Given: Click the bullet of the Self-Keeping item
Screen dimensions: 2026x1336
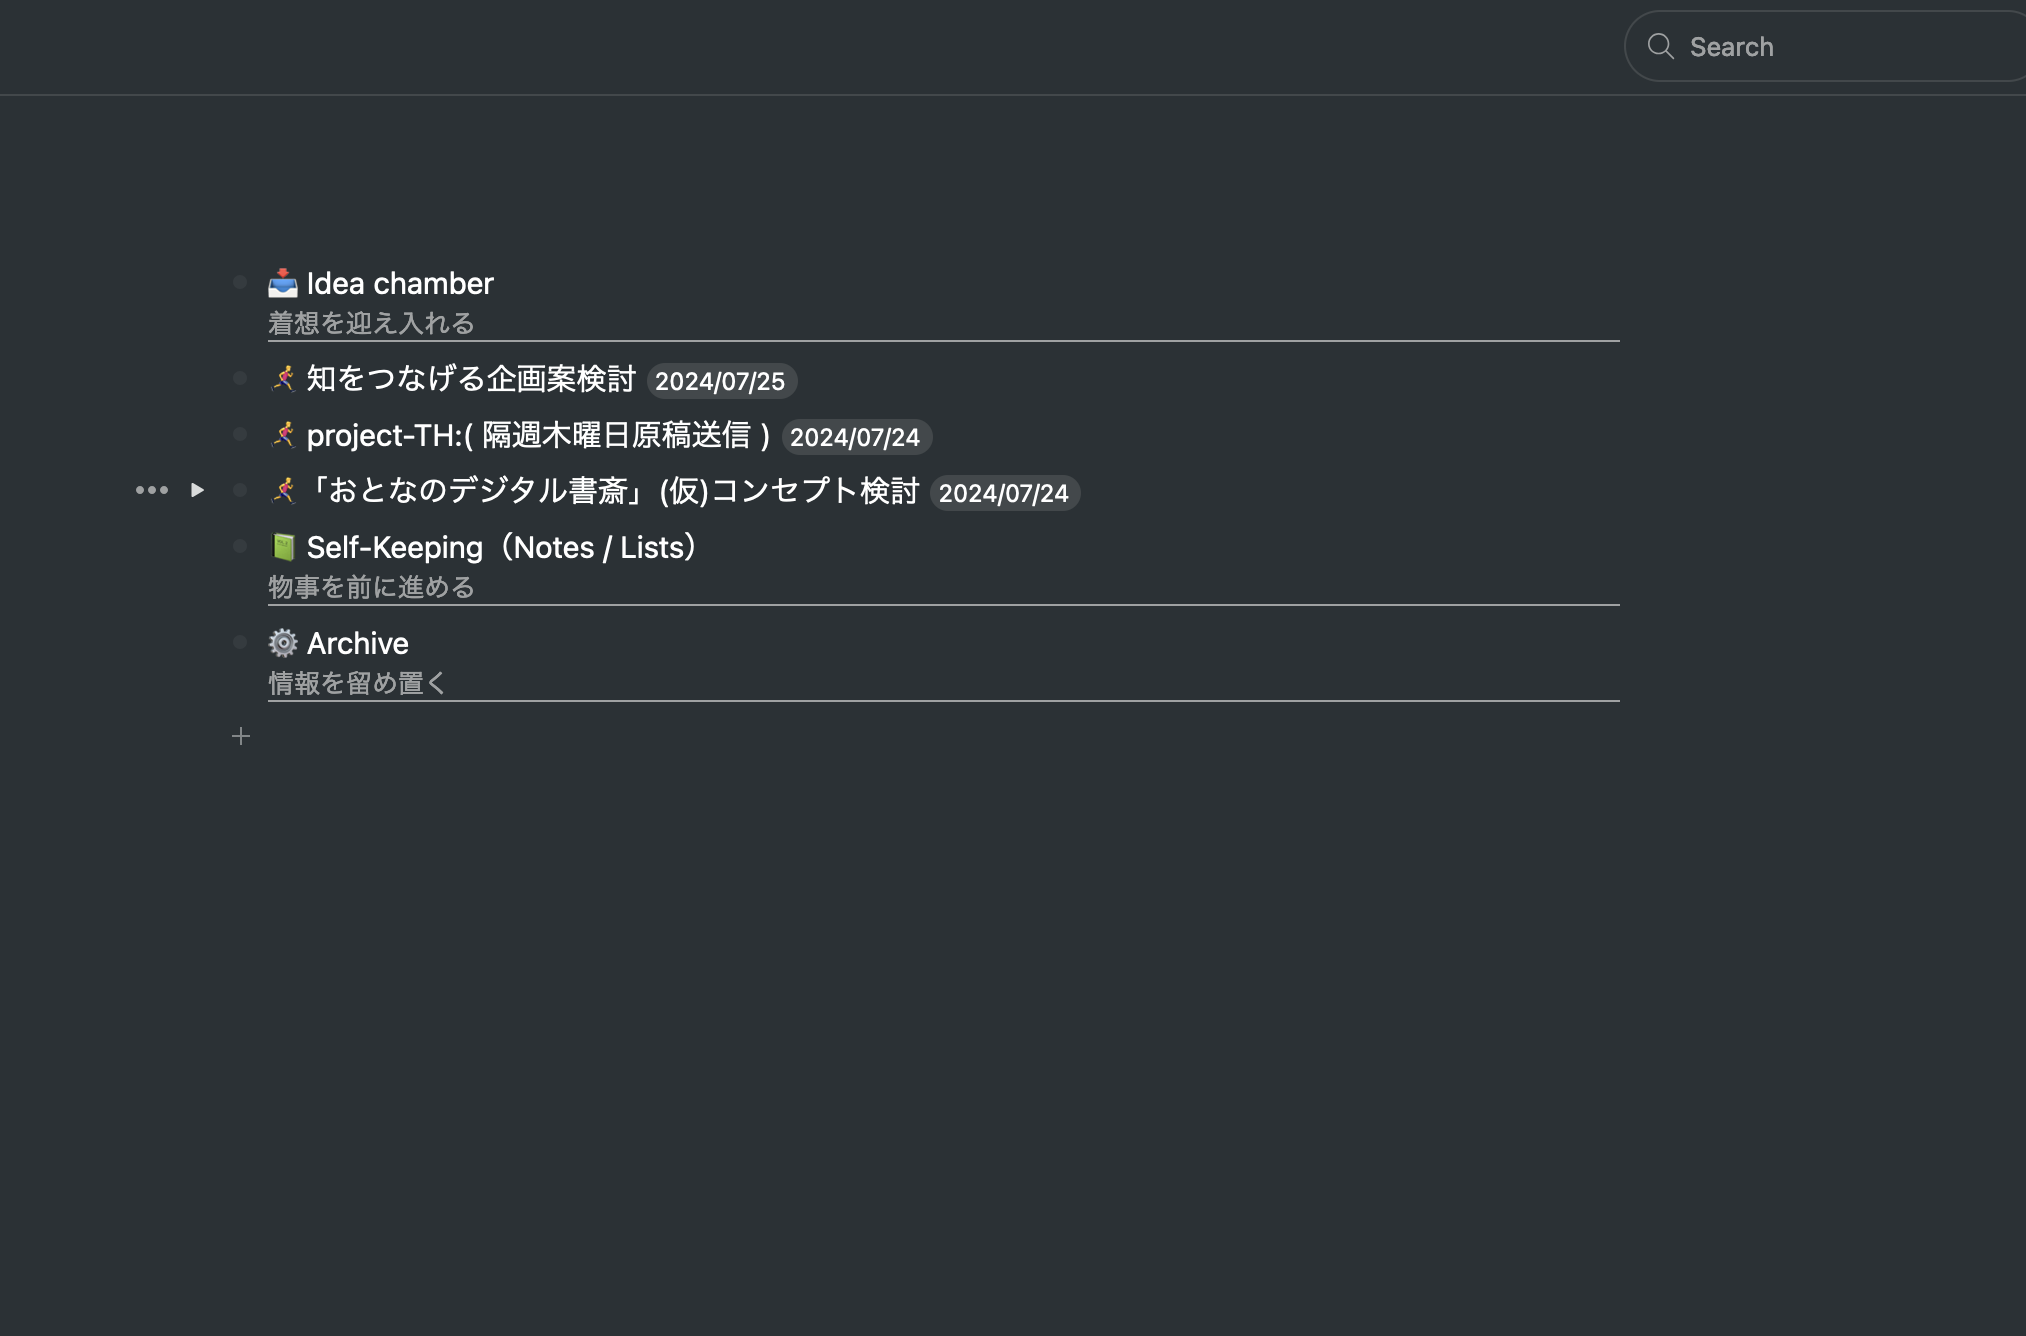Looking at the screenshot, I should click(x=240, y=546).
